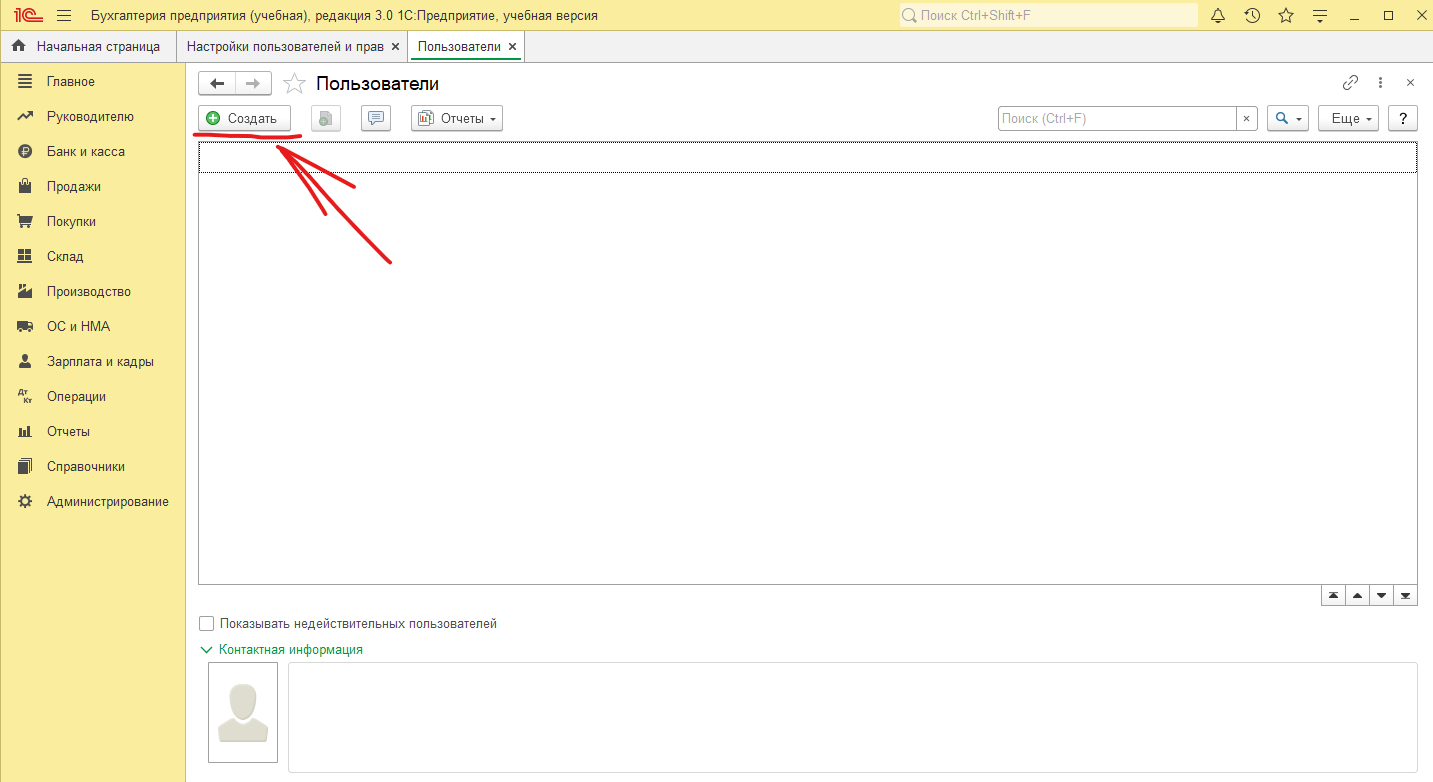Click the contact information text area
This screenshot has height=782, width=1433.
(x=853, y=717)
